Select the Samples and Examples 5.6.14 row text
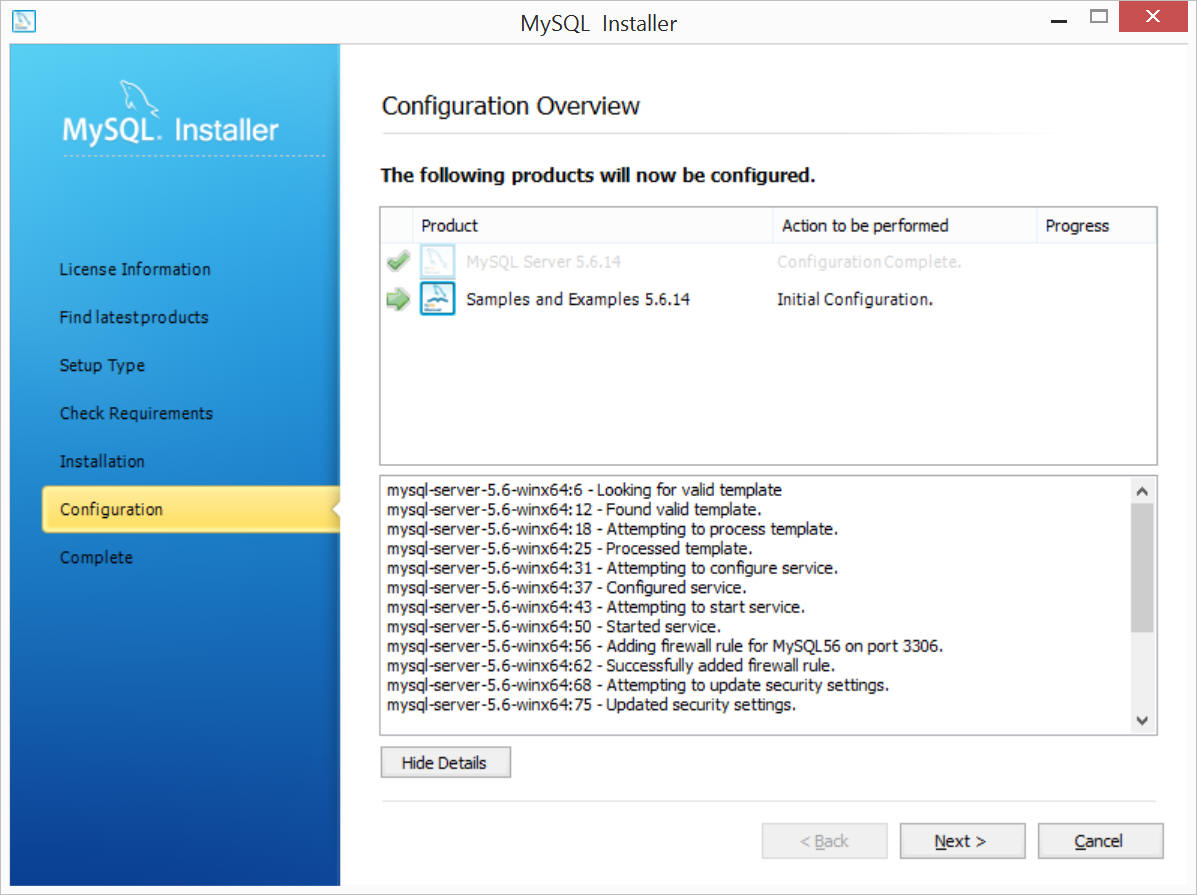Viewport: 1197px width, 895px height. point(578,299)
